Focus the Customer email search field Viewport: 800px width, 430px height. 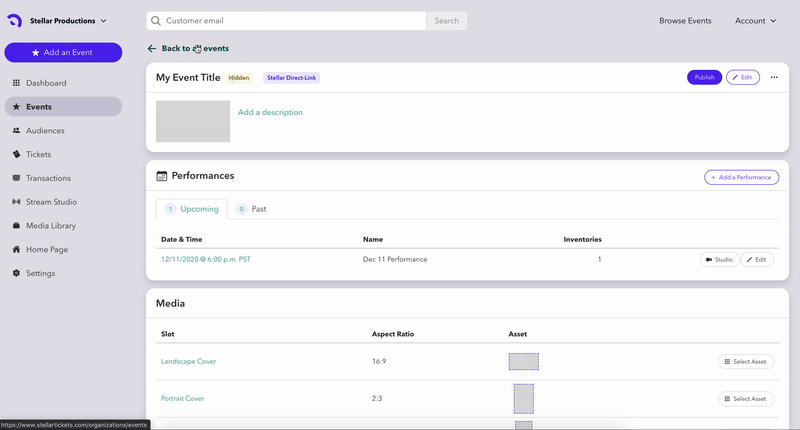[x=286, y=21]
